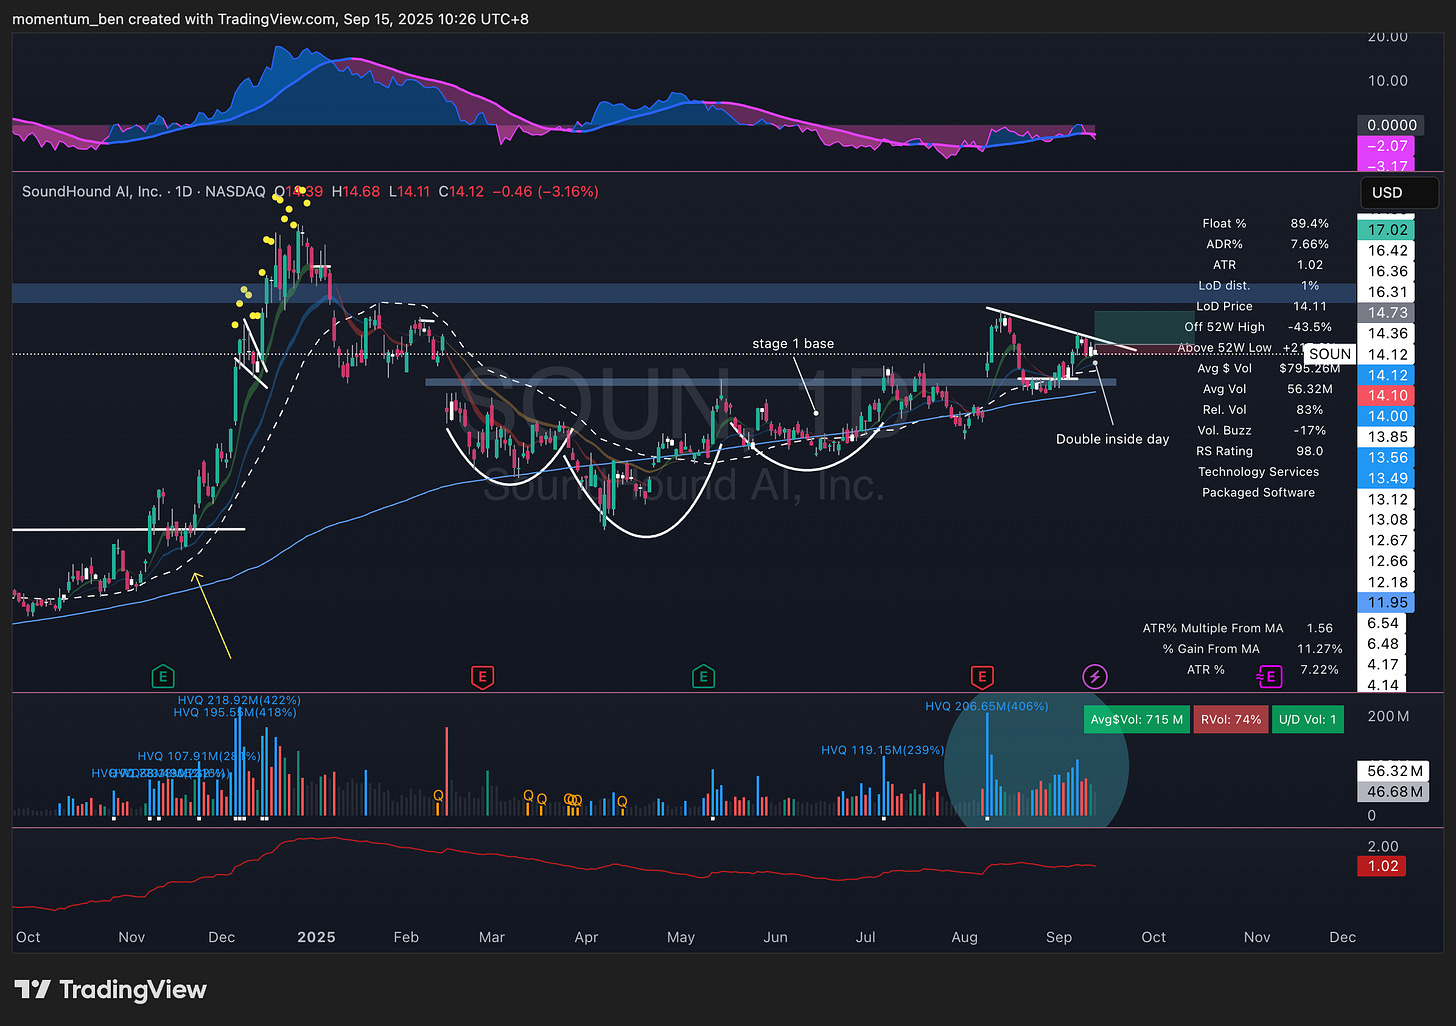Click the RVol: 74% red label
The width and height of the screenshot is (1456, 1026).
[1231, 719]
